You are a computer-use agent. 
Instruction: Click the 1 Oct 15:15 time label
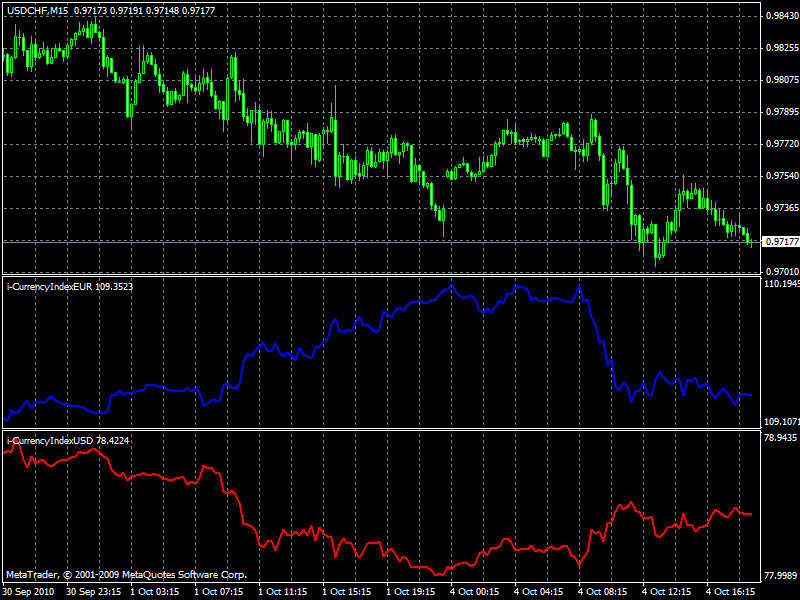click(x=347, y=592)
